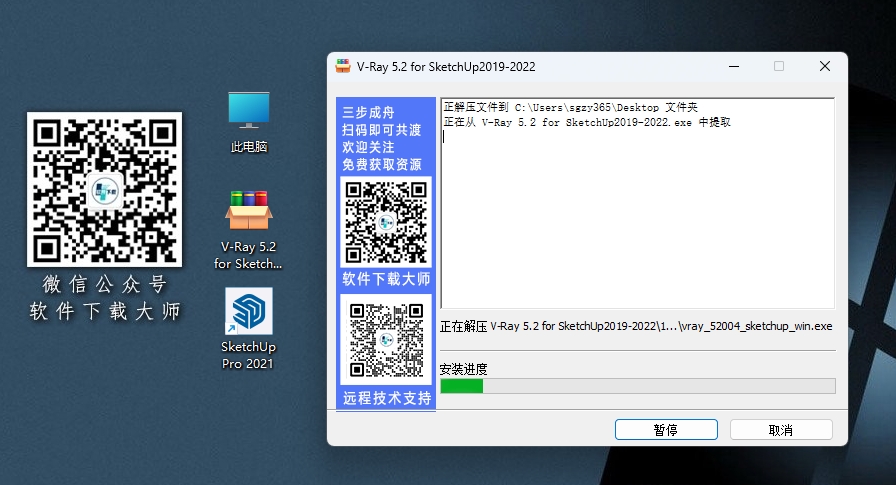Click the log line 正在从 V-Ray 5.2 for SketchUp2019-2022.exe 中提取

click(x=587, y=122)
